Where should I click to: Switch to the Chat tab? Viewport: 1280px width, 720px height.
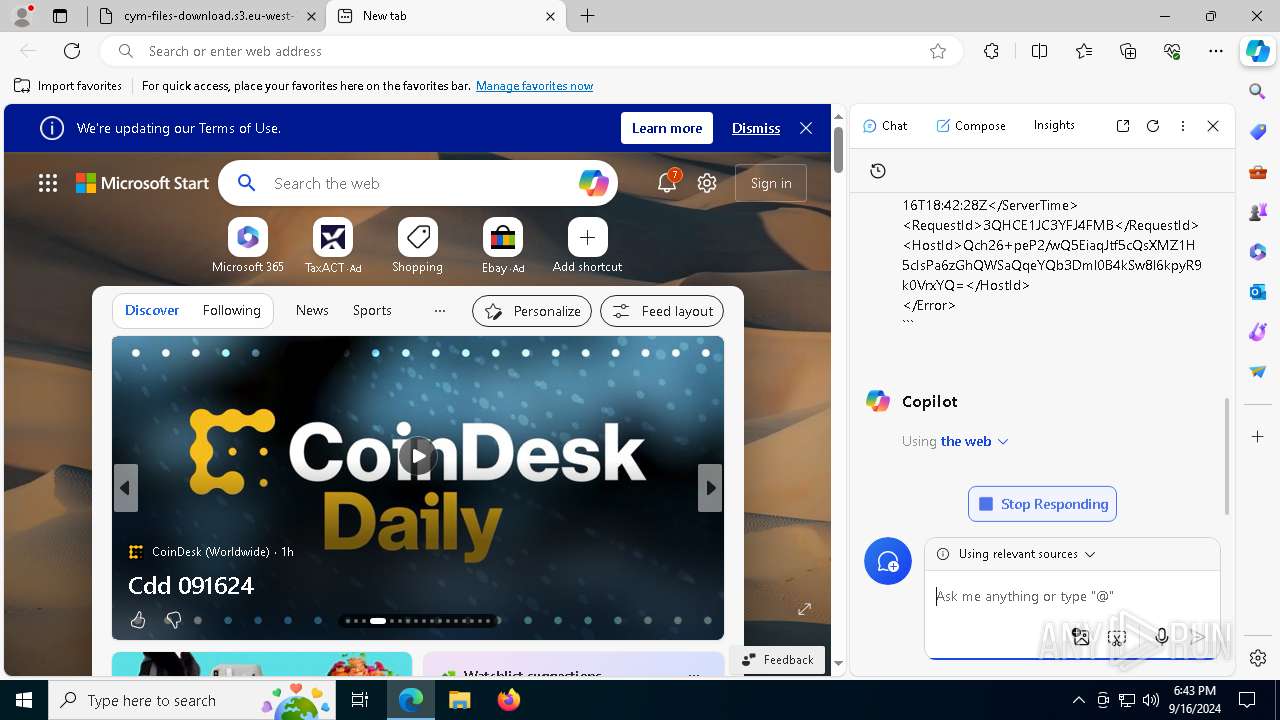point(885,126)
